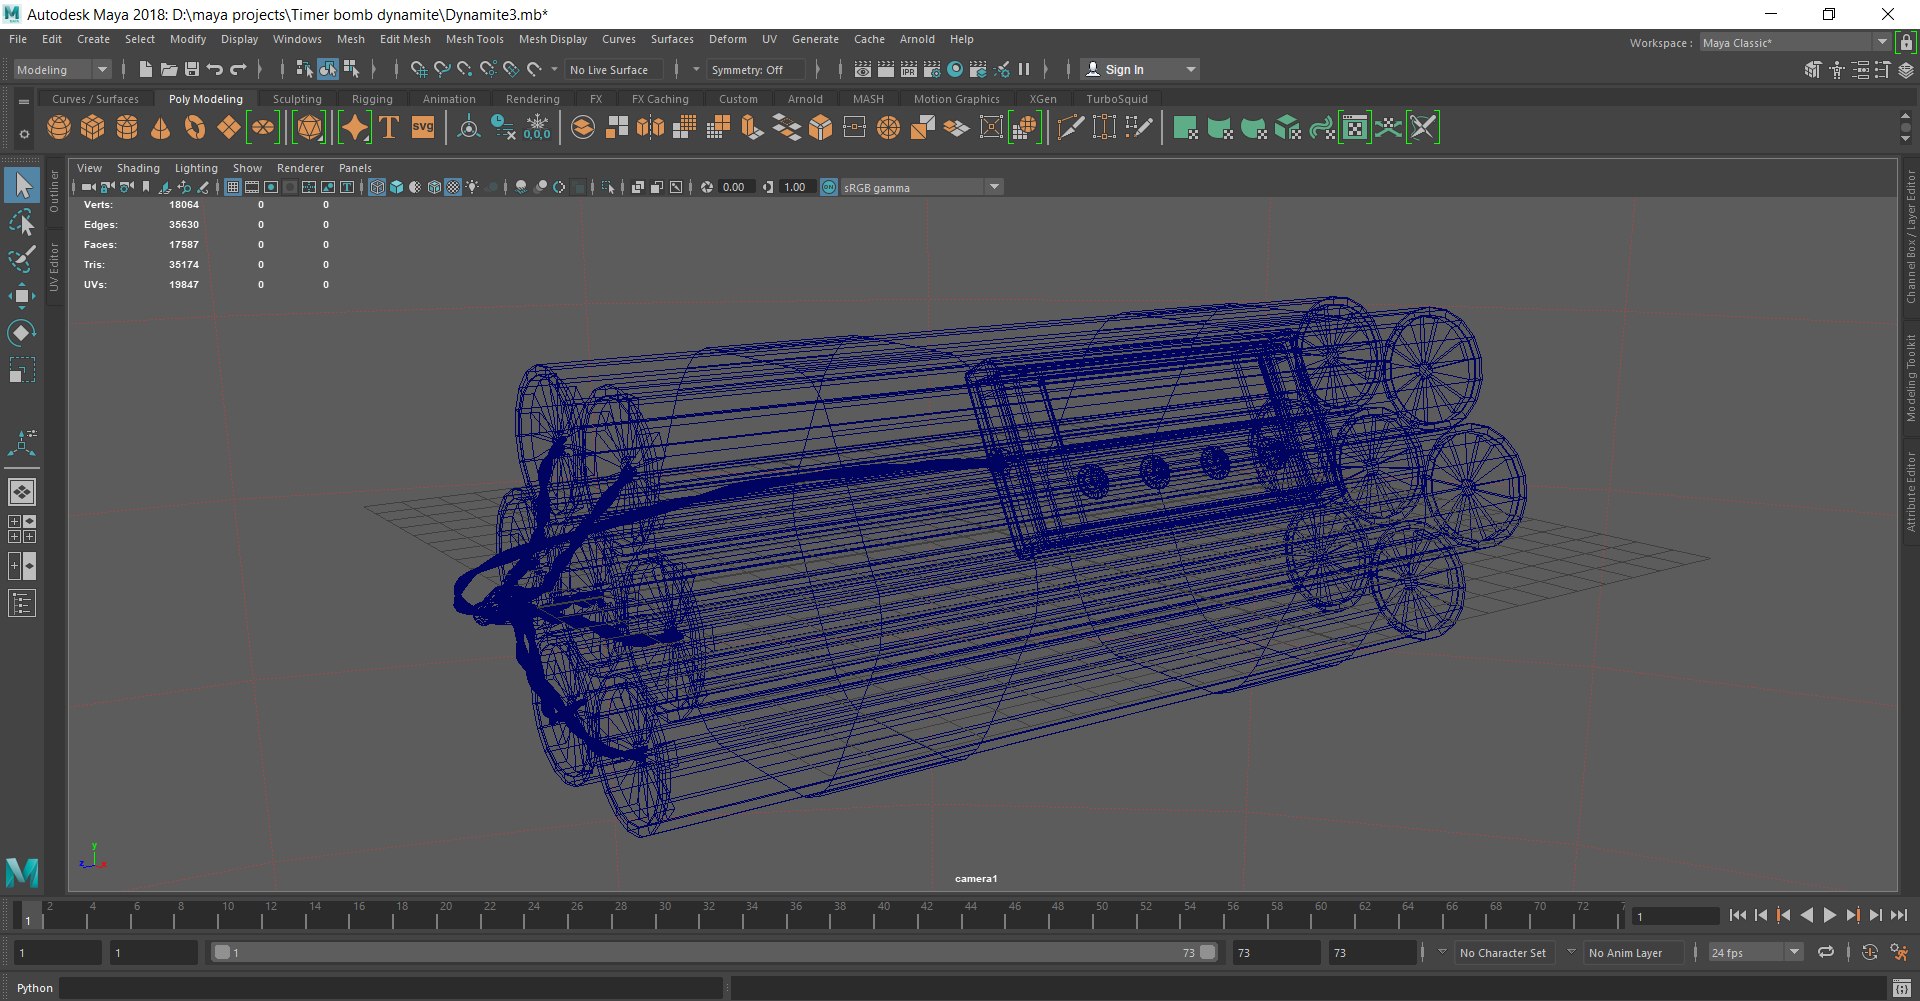The image size is (1920, 1001).
Task: Click the Bridge shelf icon
Action: click(x=786, y=128)
